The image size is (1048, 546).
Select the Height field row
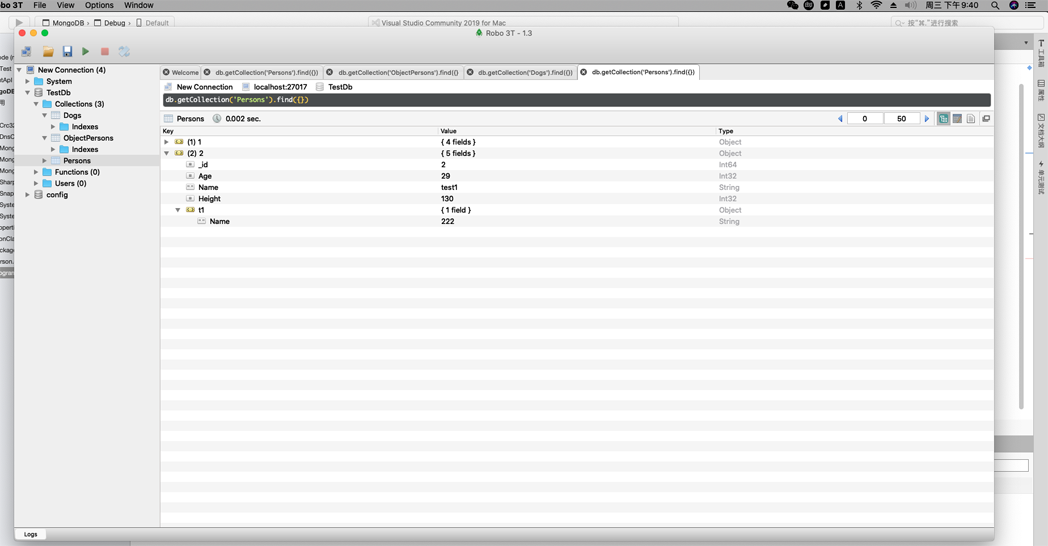click(x=577, y=198)
